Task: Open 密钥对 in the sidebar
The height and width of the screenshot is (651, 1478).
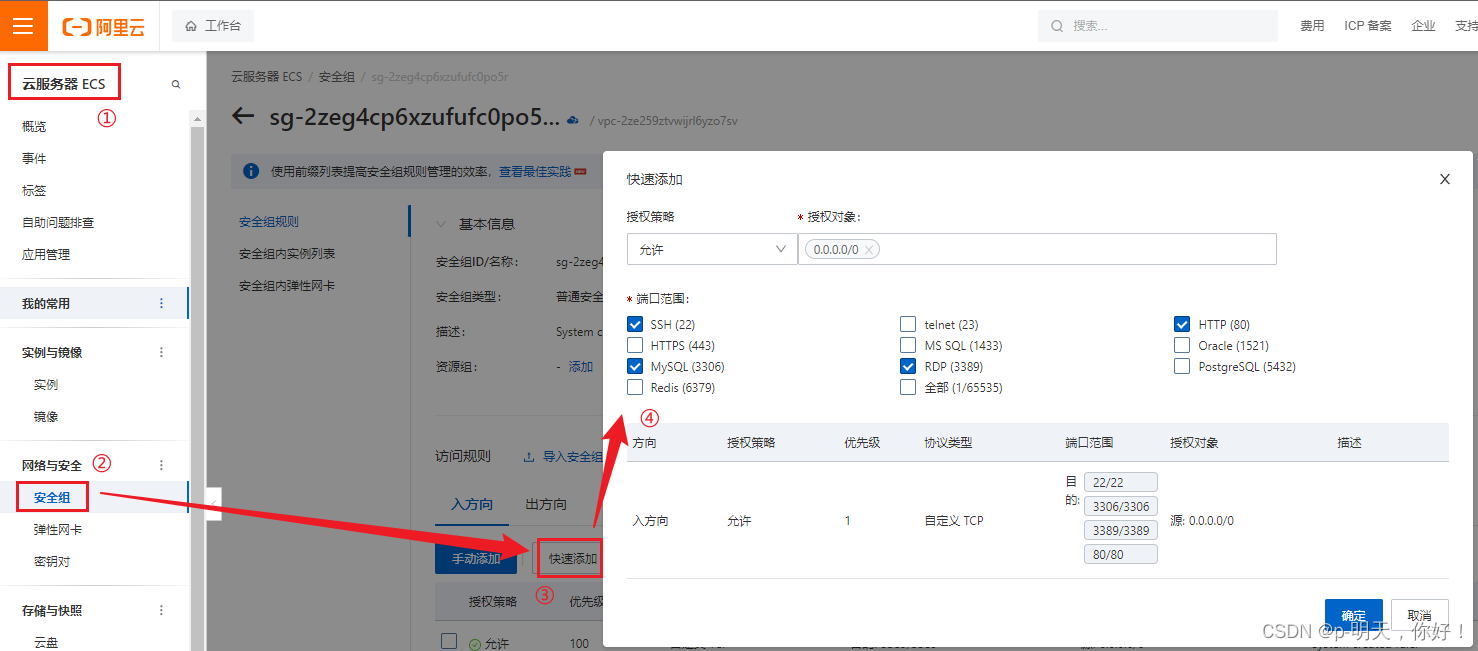Action: [52, 561]
